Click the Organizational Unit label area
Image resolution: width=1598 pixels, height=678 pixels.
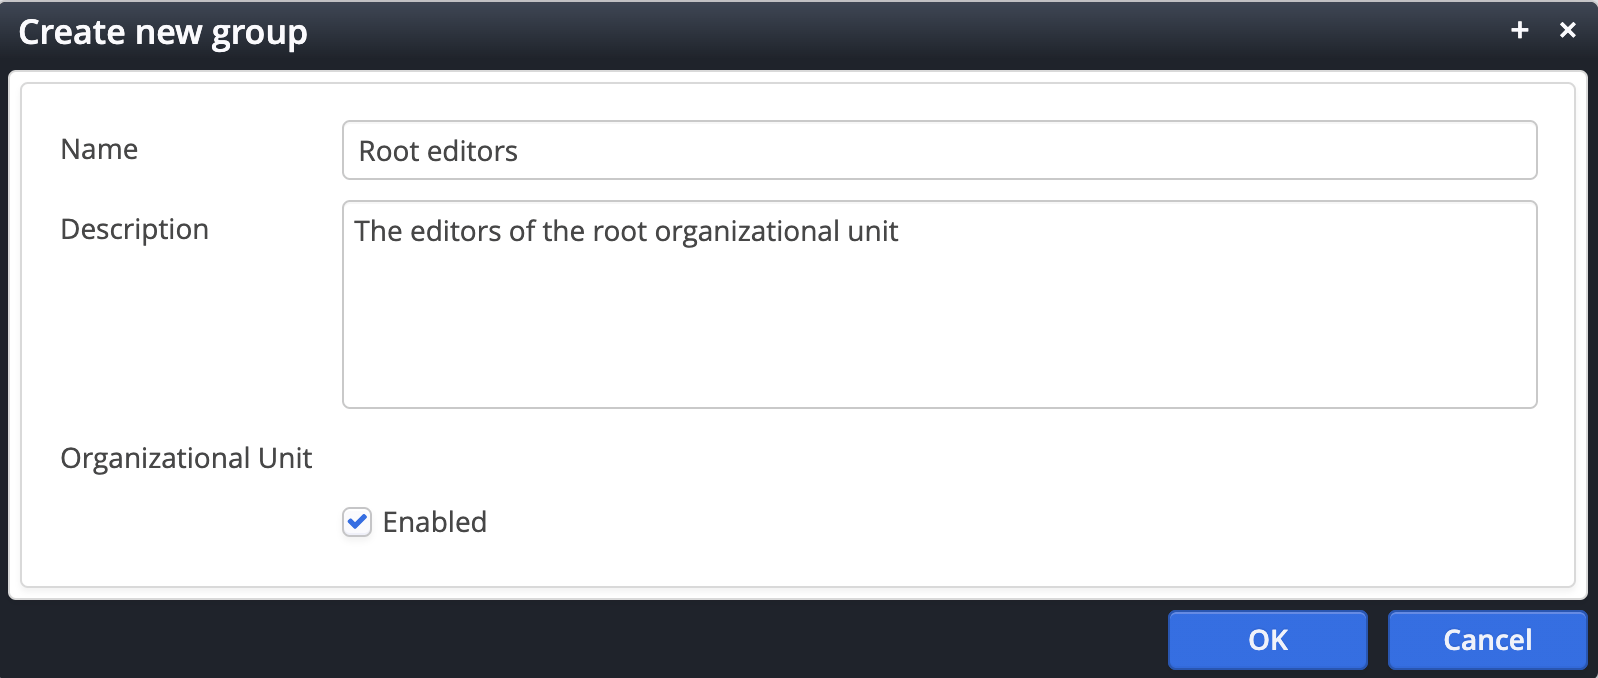tap(187, 457)
